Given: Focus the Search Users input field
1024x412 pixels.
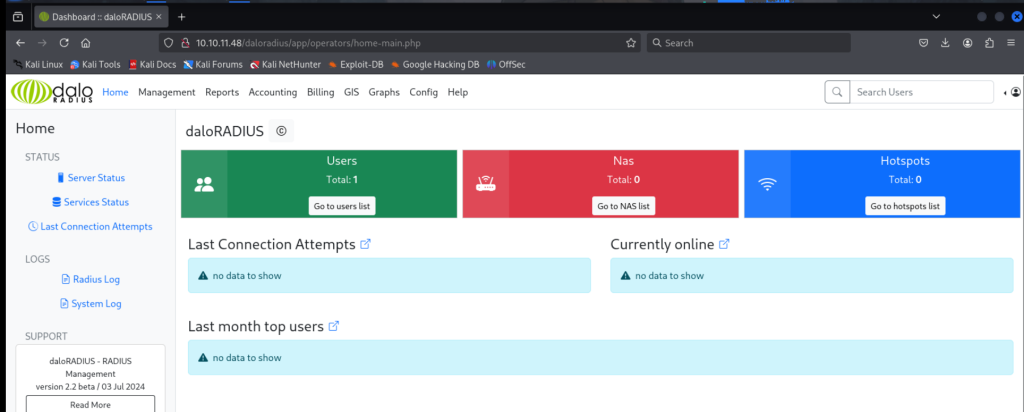Looking at the screenshot, I should pos(921,92).
